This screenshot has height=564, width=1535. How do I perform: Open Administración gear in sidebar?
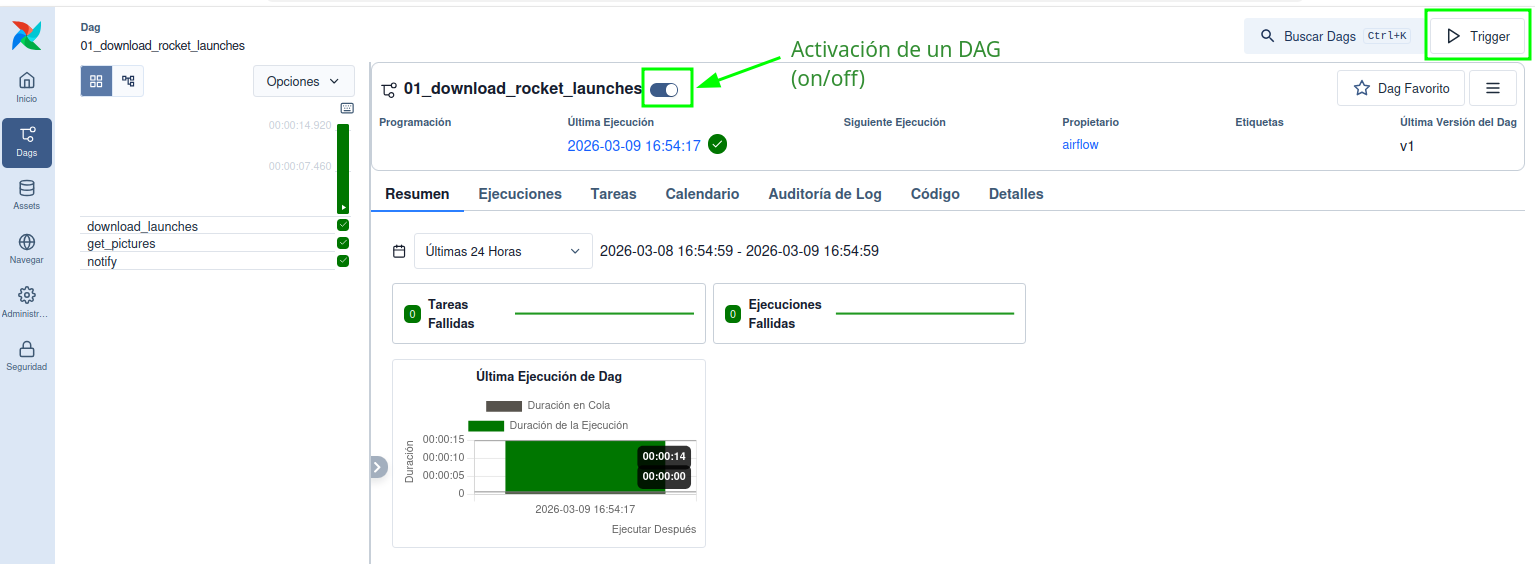pyautogui.click(x=27, y=301)
